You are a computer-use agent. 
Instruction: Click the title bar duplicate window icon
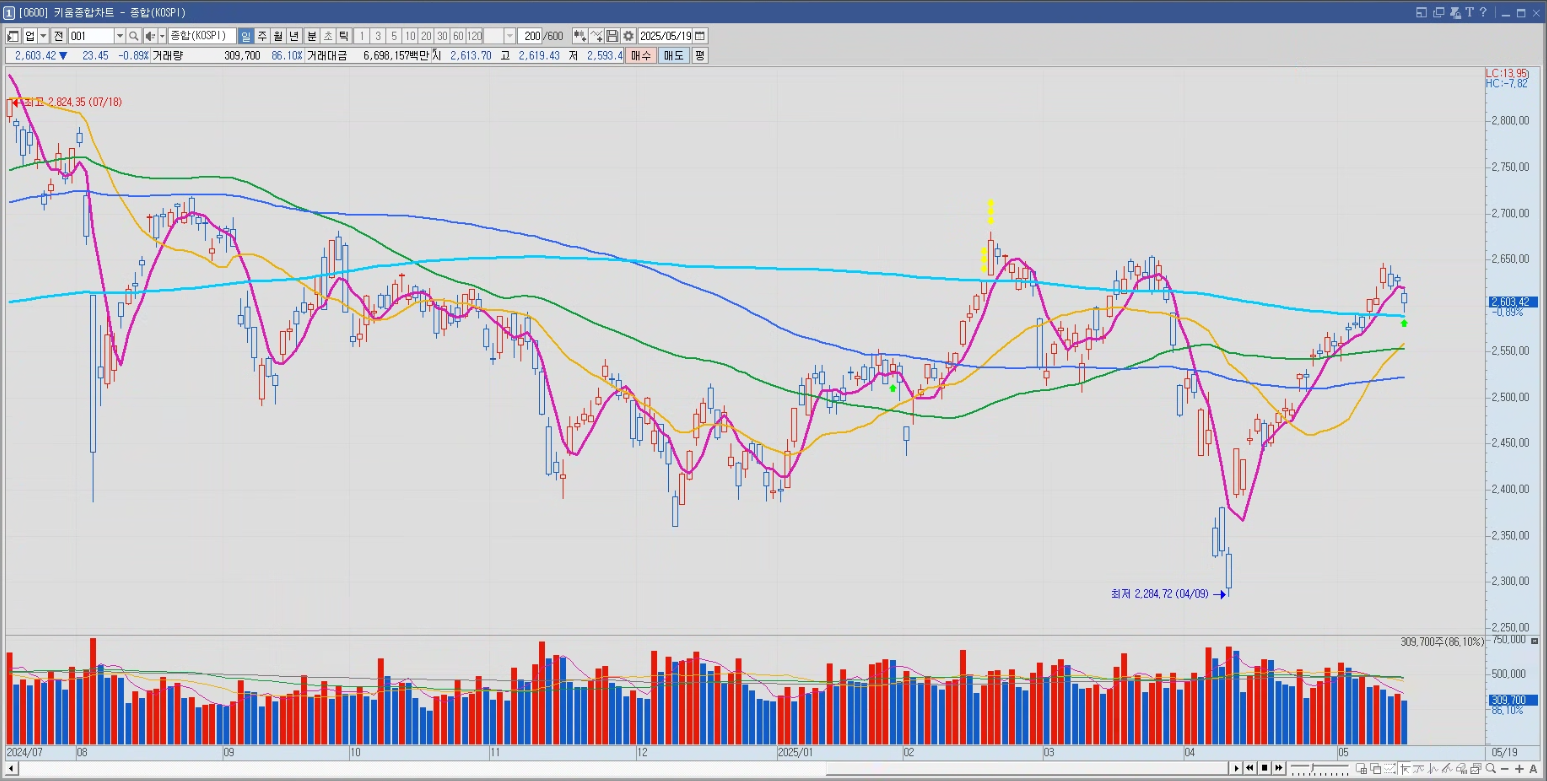coord(1439,12)
